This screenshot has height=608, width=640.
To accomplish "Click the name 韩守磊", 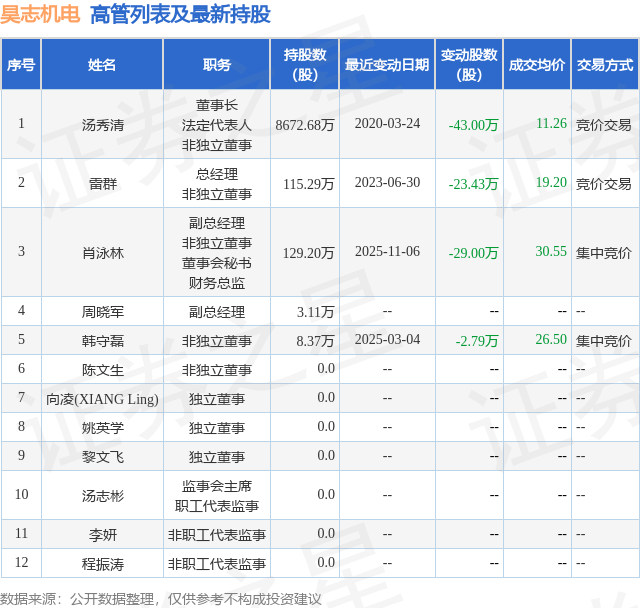I will click(x=102, y=341).
